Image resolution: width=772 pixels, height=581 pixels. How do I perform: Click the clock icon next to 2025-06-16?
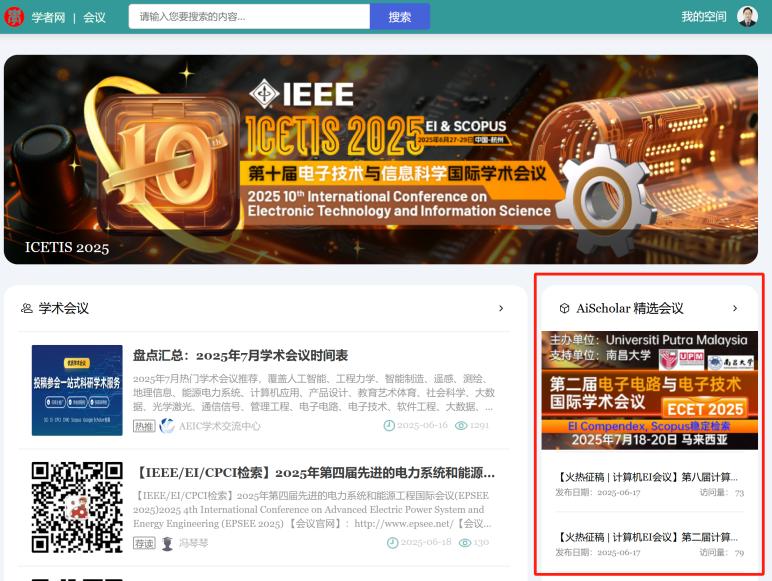tap(389, 426)
